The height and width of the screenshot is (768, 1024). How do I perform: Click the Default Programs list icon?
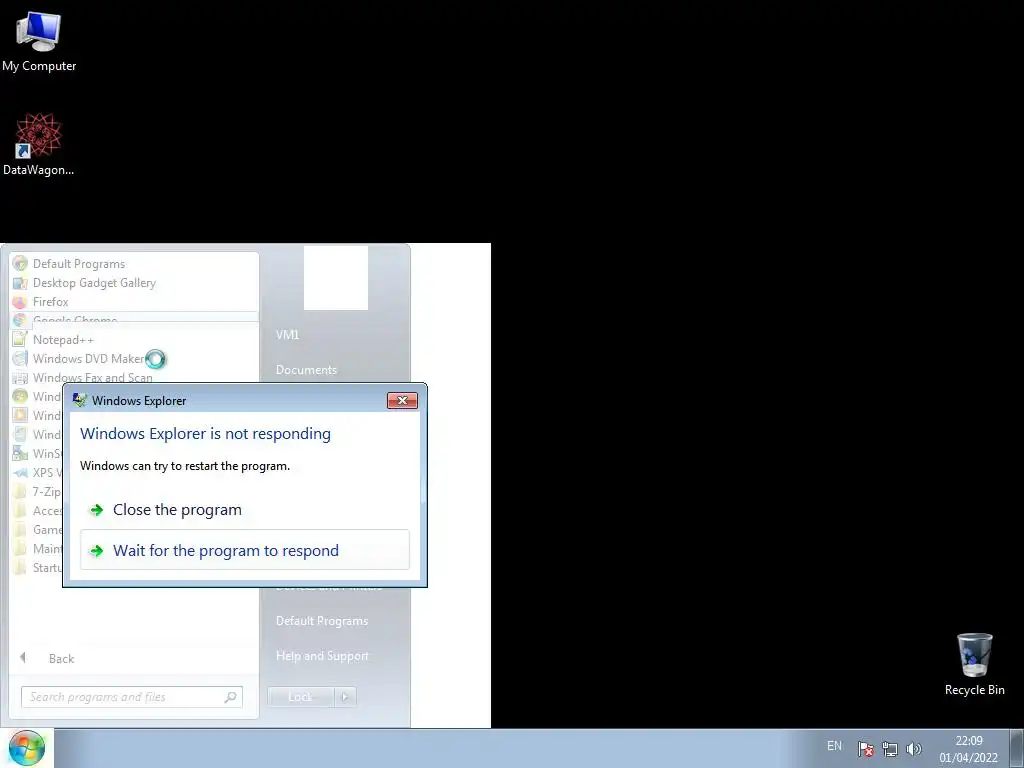coord(20,264)
